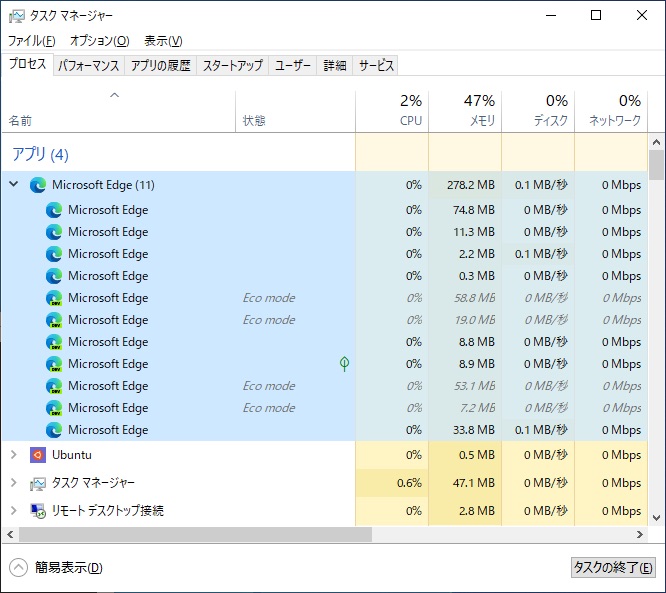
Task: Select the Ubuntu process row name
Action: (71, 455)
